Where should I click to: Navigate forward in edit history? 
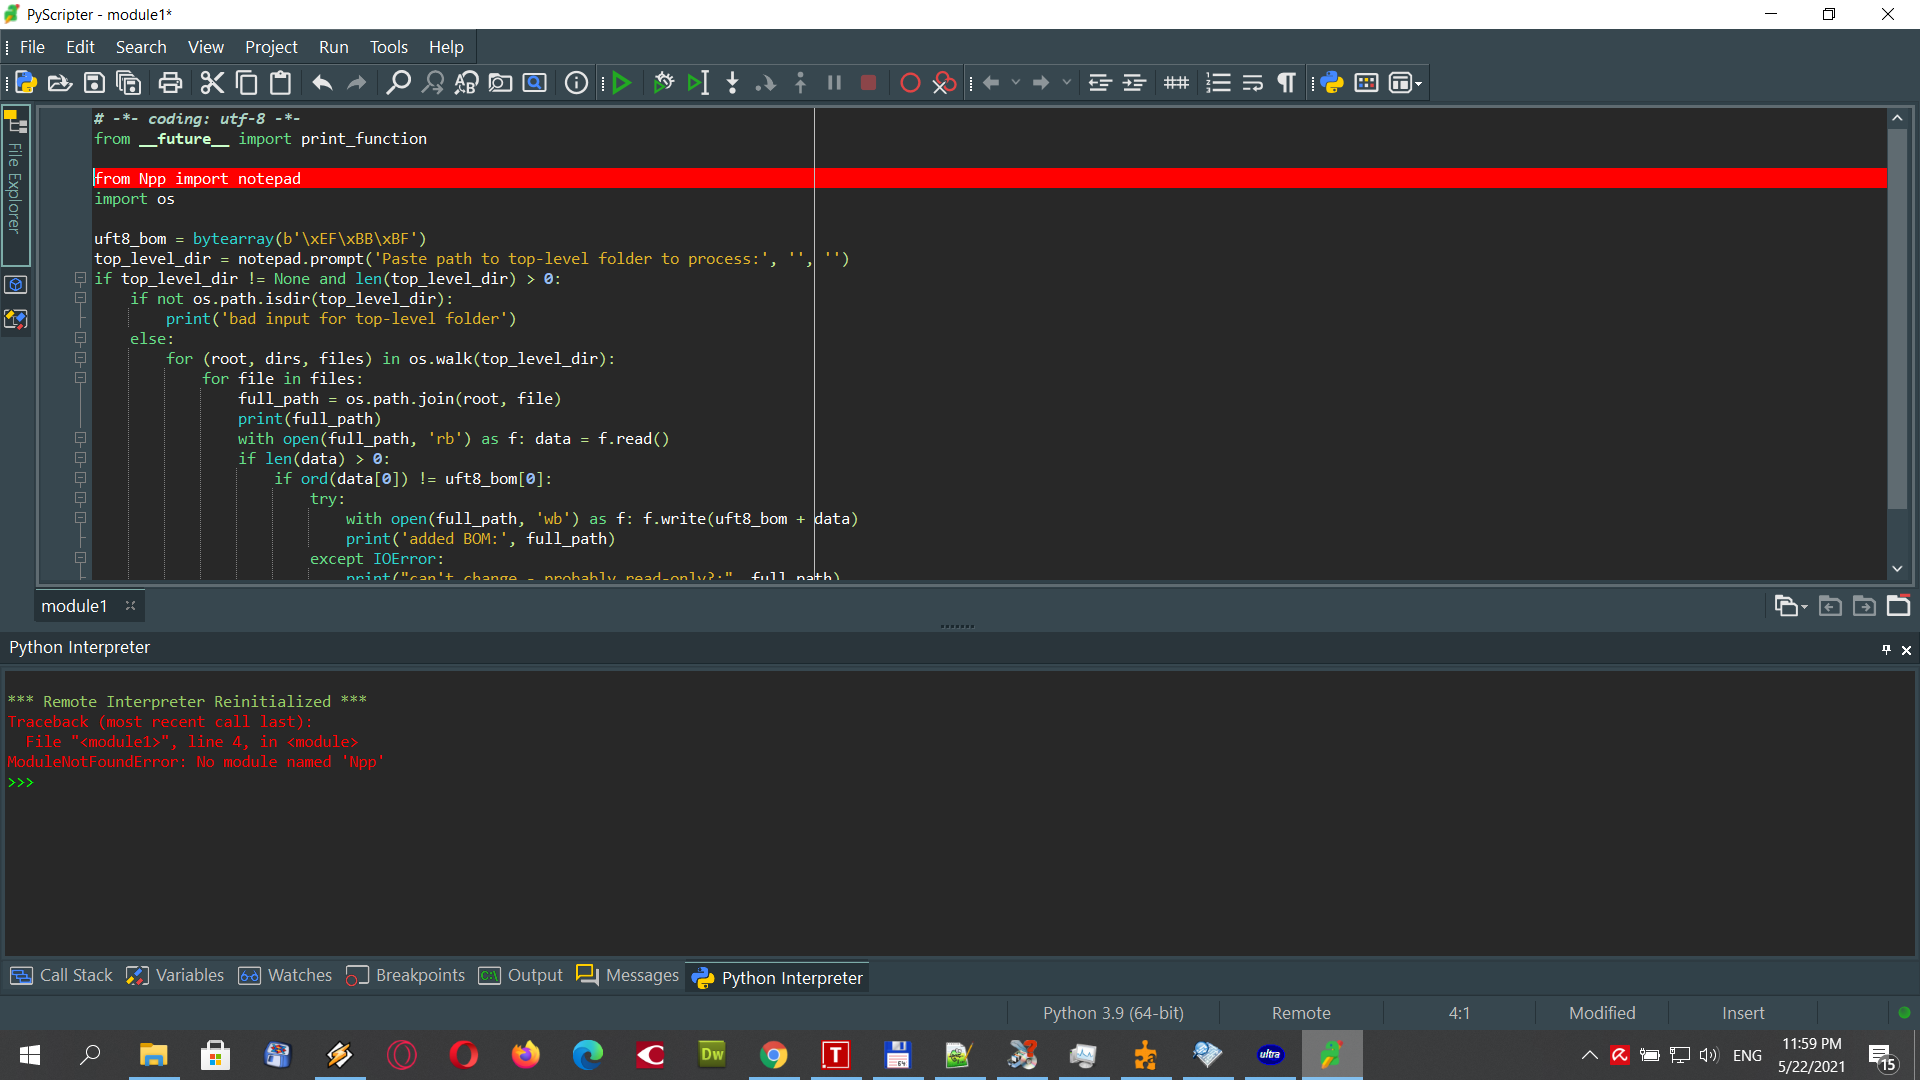click(x=1041, y=83)
